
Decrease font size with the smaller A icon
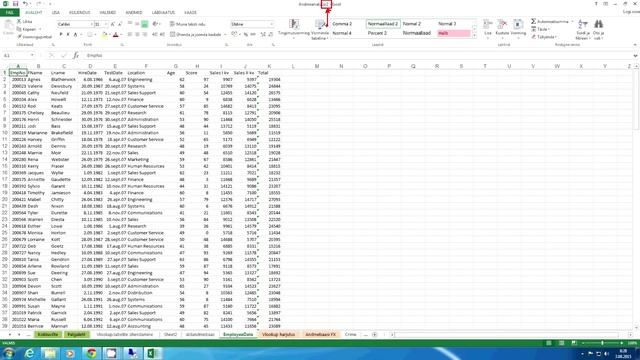tap(120, 24)
